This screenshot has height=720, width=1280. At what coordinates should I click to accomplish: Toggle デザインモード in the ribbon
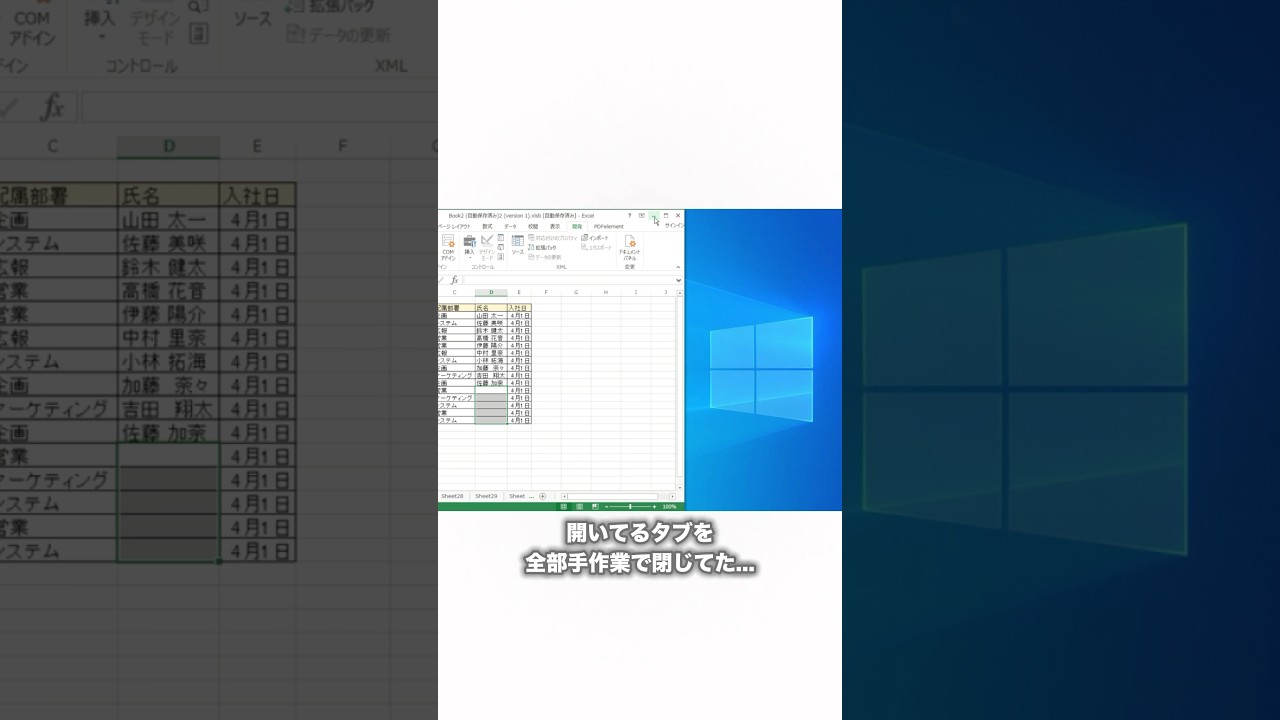[x=487, y=248]
